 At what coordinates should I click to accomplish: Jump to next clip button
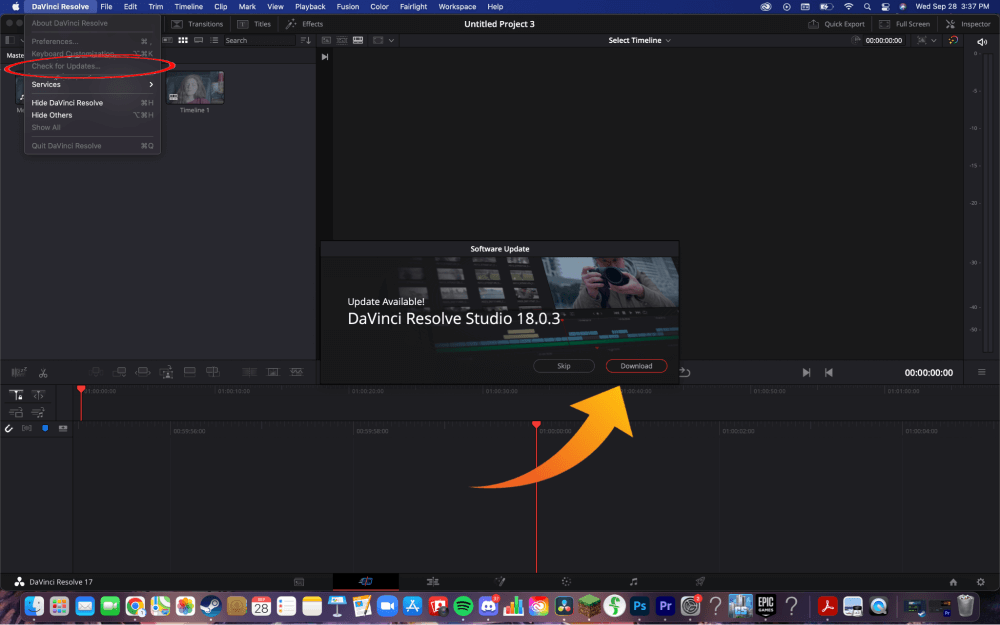806,372
